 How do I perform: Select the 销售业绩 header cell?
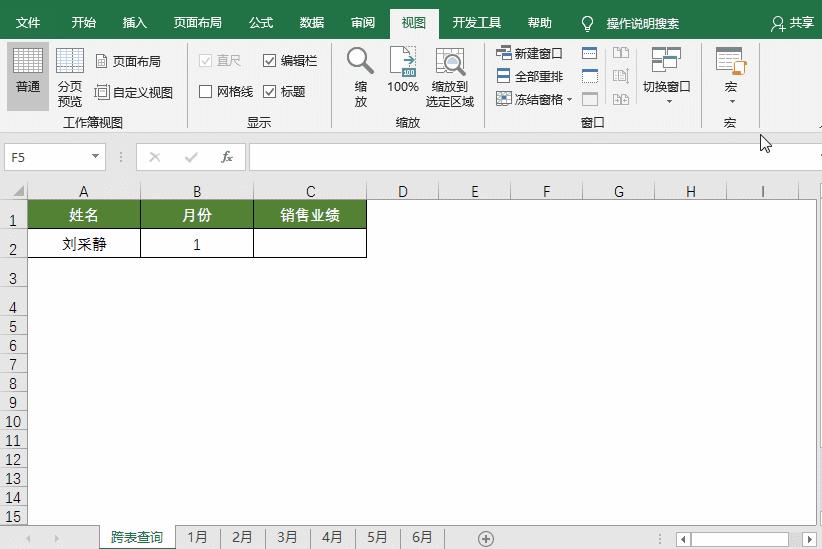tap(310, 214)
